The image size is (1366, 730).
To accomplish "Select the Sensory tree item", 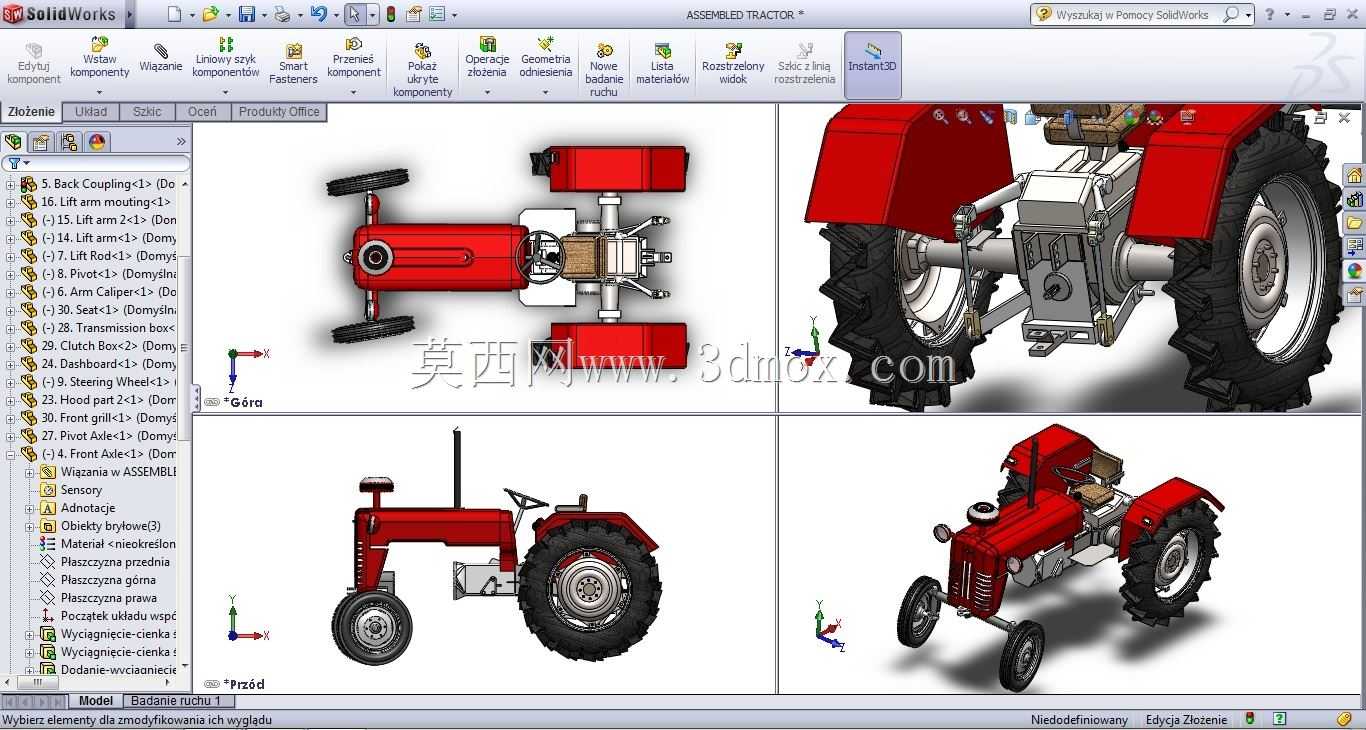I will point(81,490).
